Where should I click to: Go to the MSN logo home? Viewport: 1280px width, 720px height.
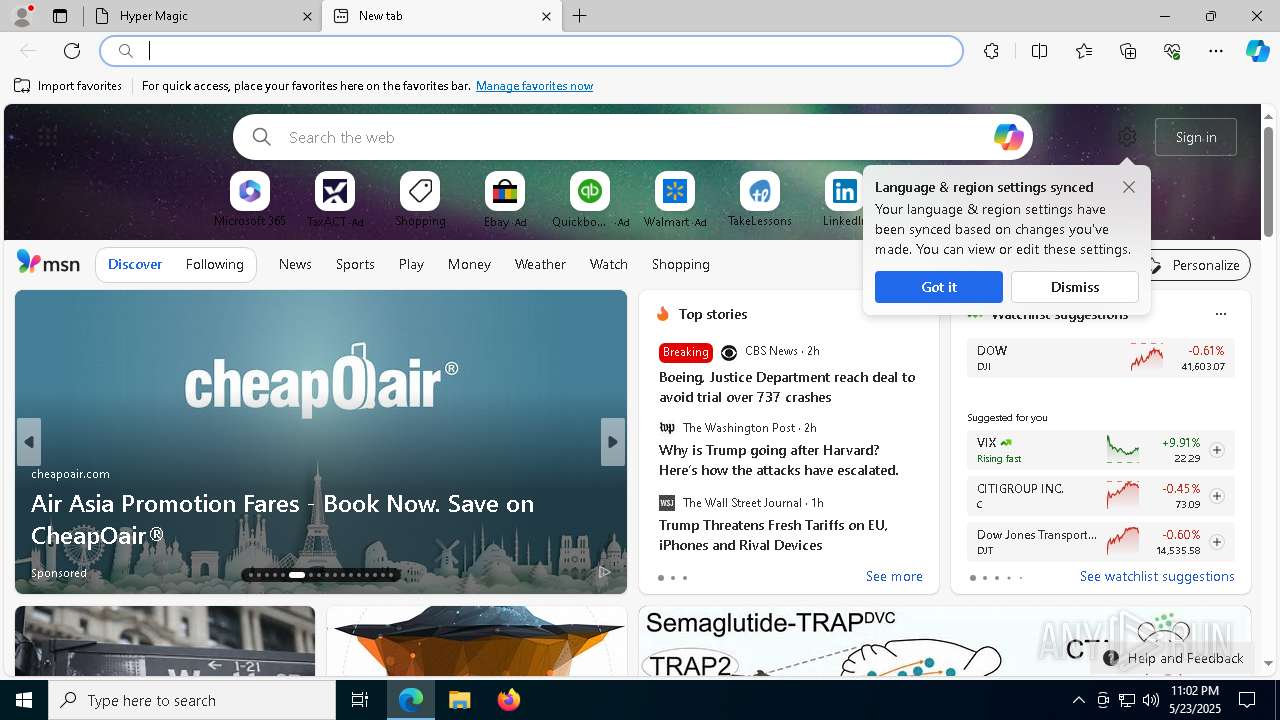[48, 263]
